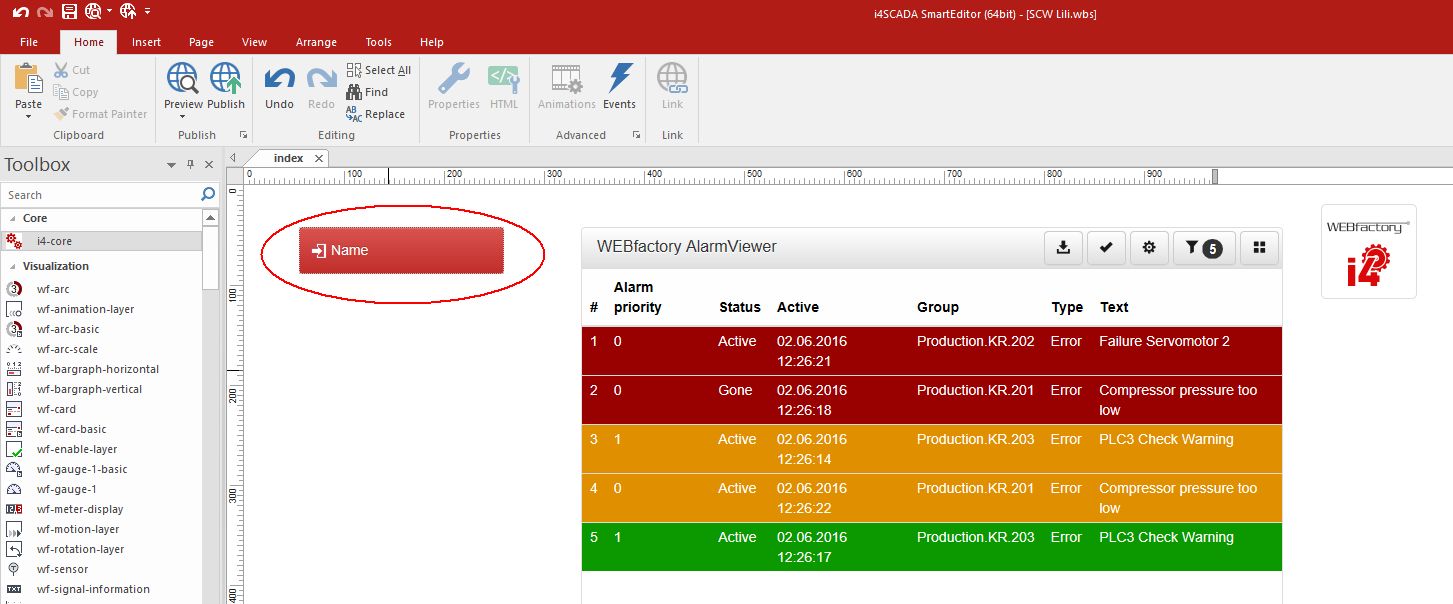The image size is (1453, 604).
Task: Select wf-card toolbox item
Action: 102,409
